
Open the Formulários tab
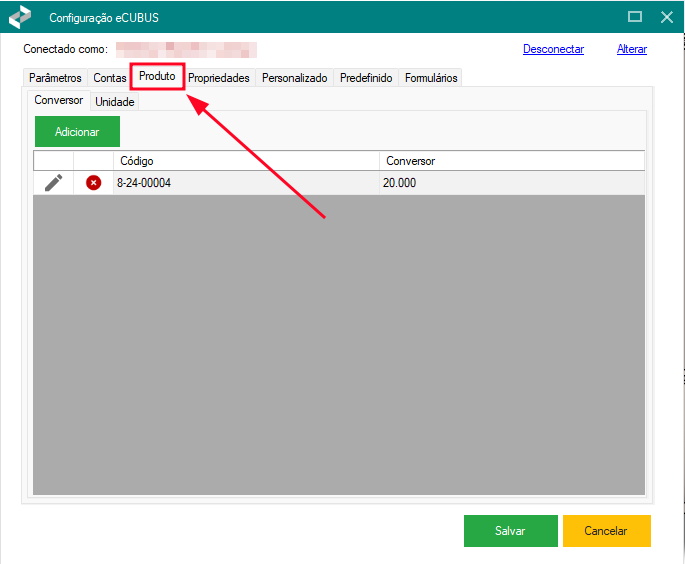pos(431,78)
